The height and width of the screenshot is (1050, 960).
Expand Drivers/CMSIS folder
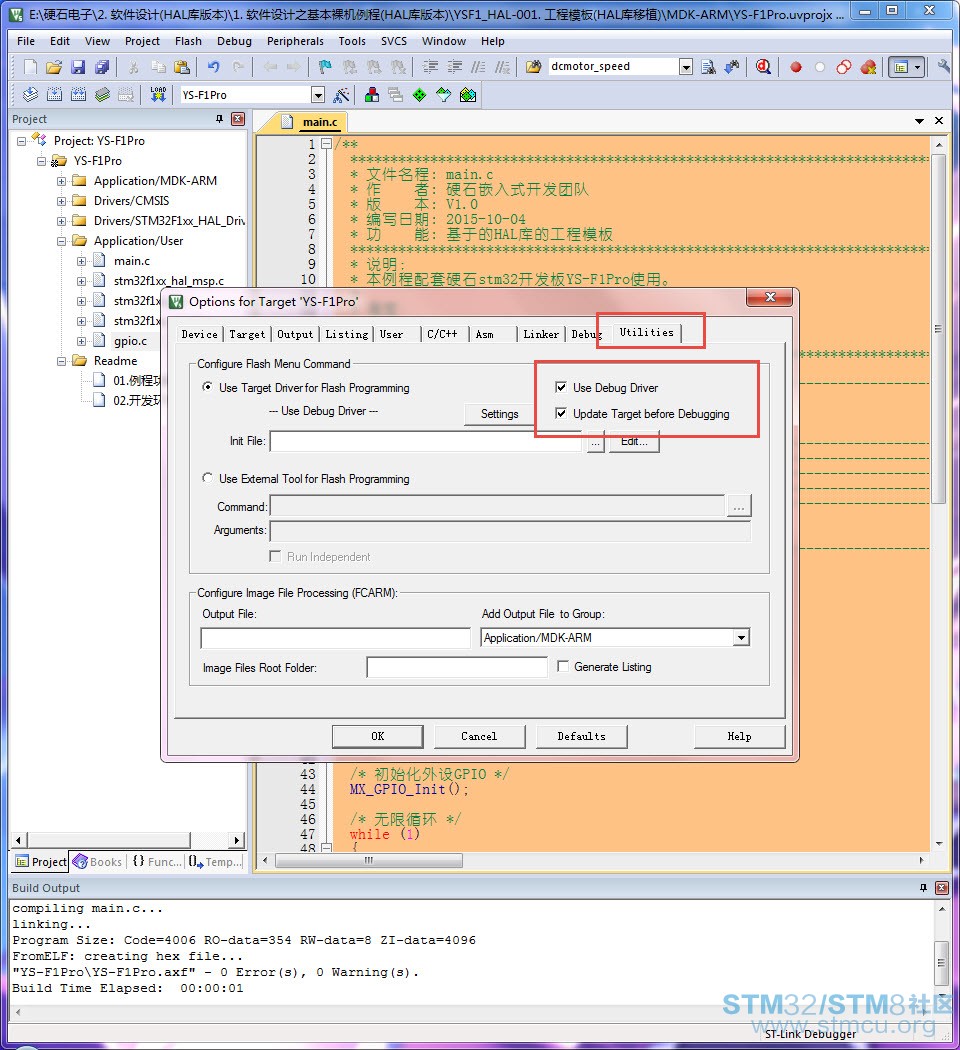62,201
